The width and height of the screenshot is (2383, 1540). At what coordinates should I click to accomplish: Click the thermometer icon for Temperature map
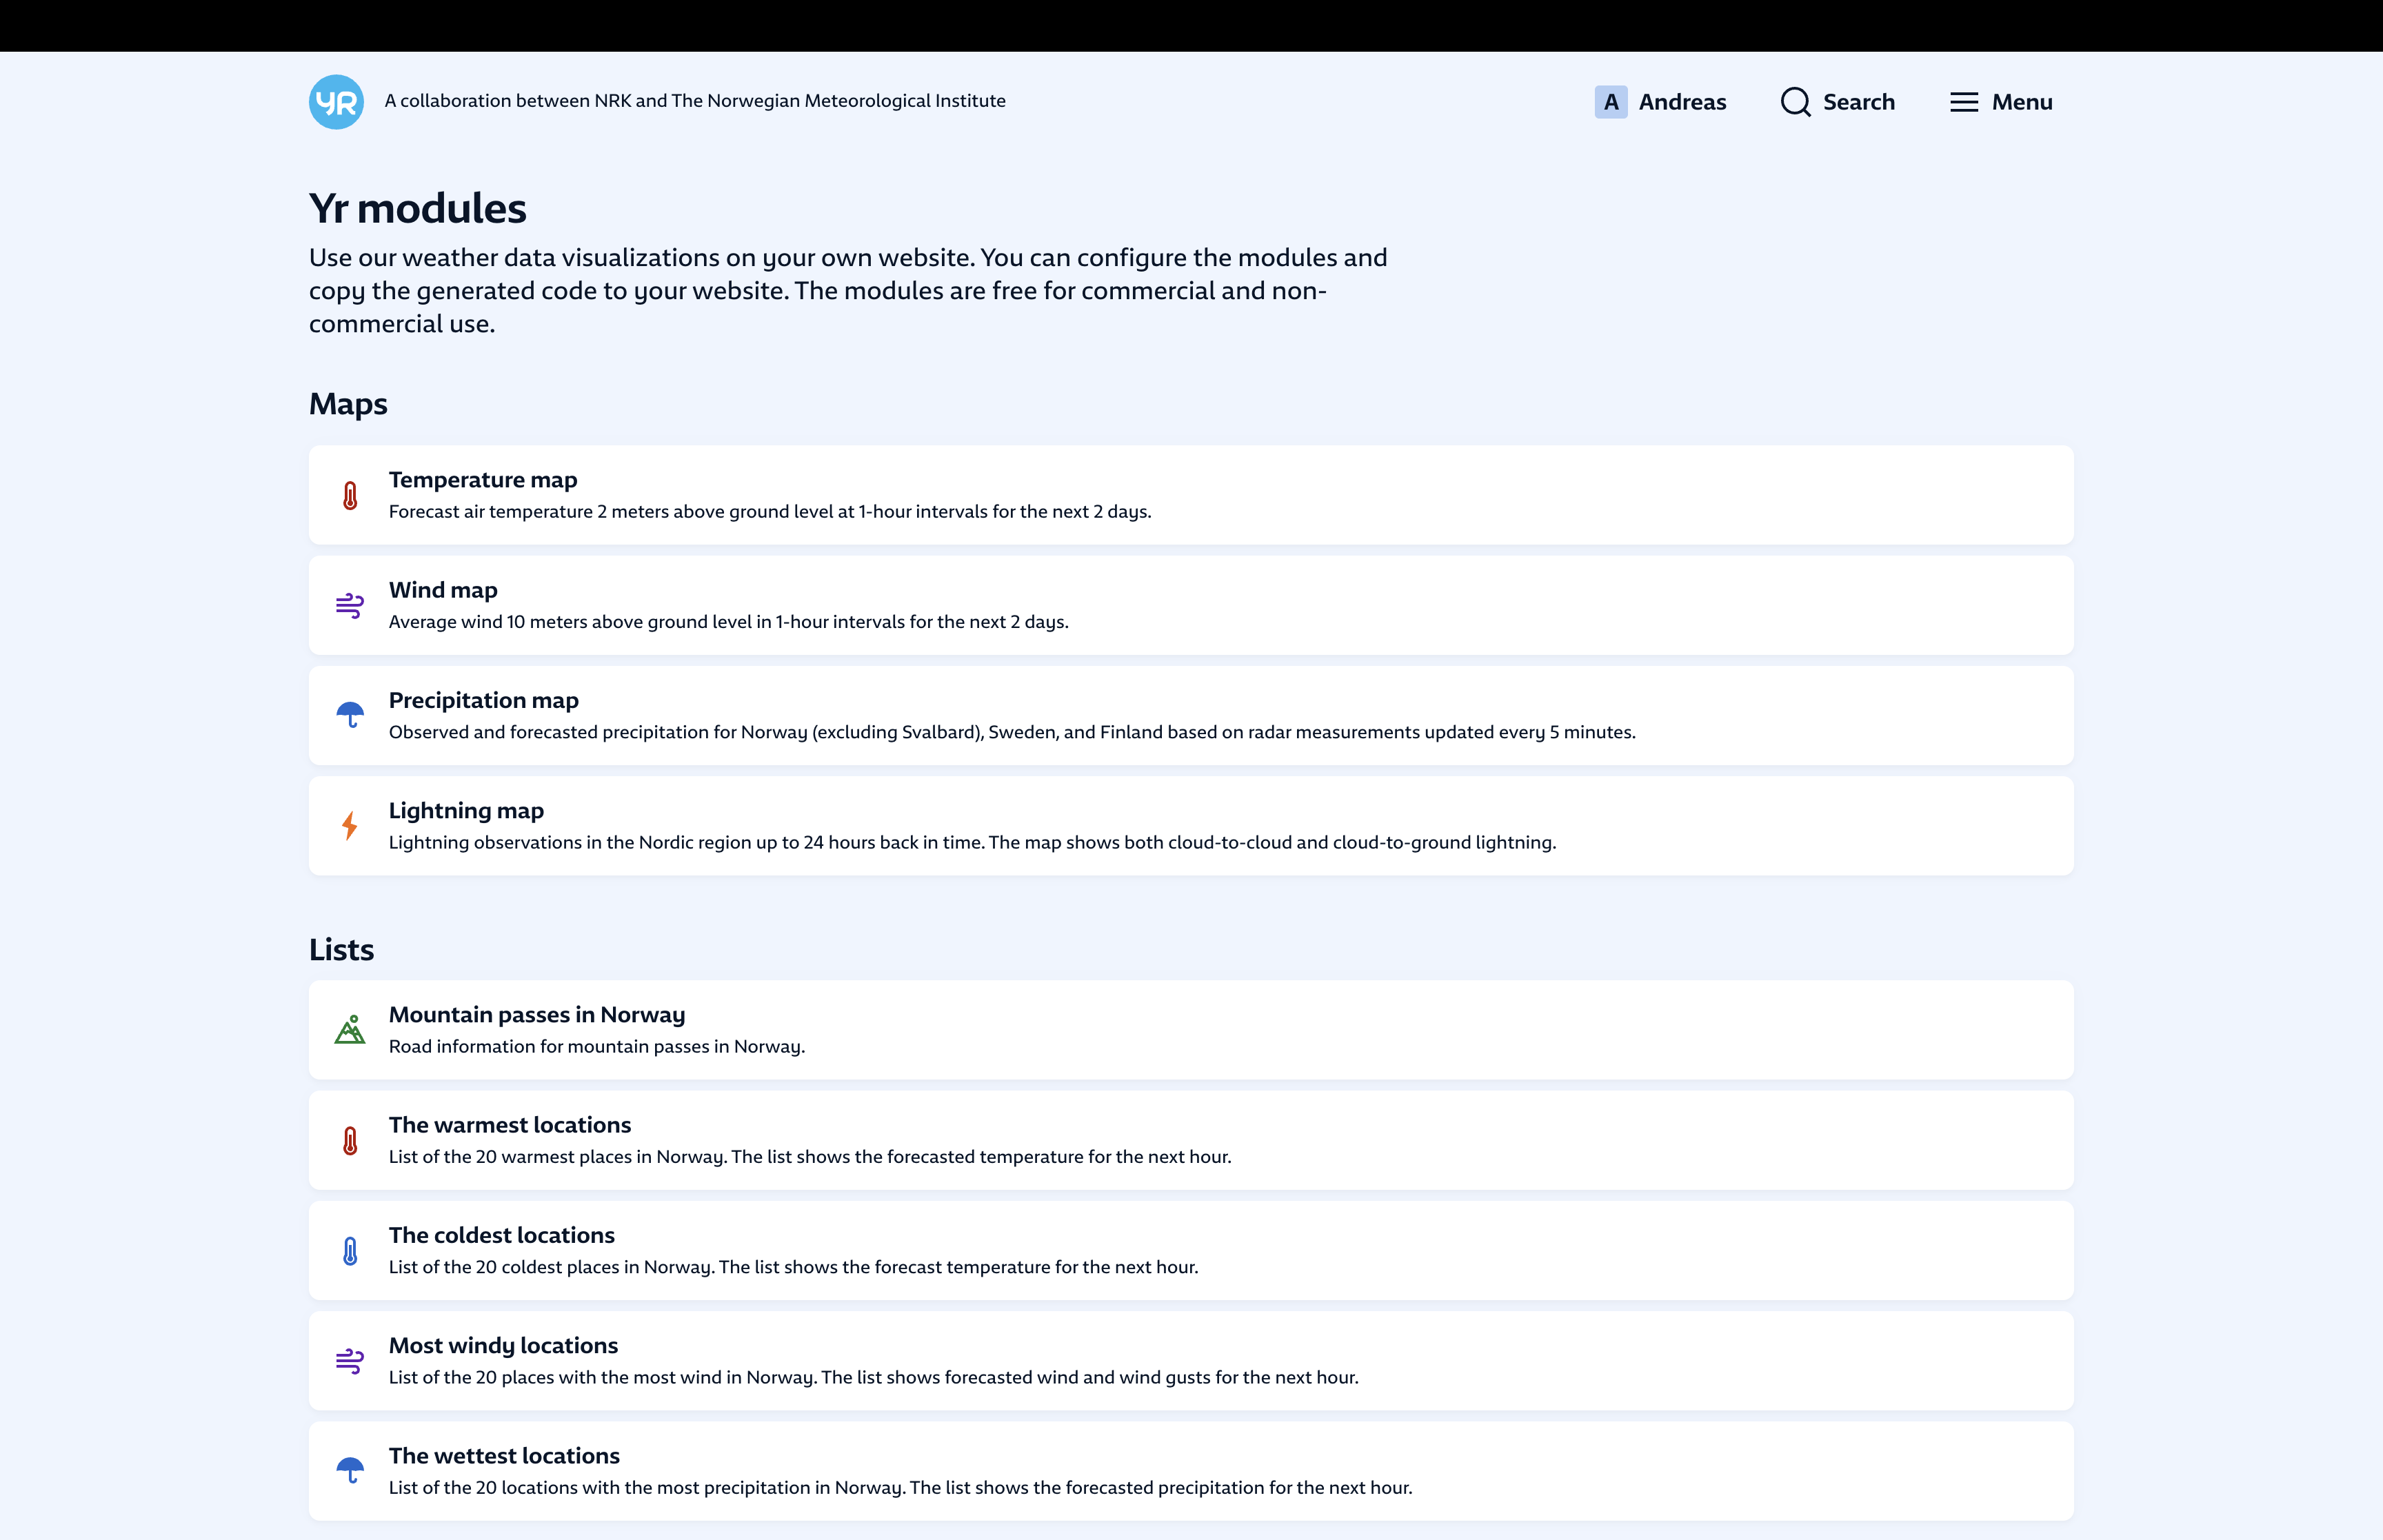click(350, 496)
